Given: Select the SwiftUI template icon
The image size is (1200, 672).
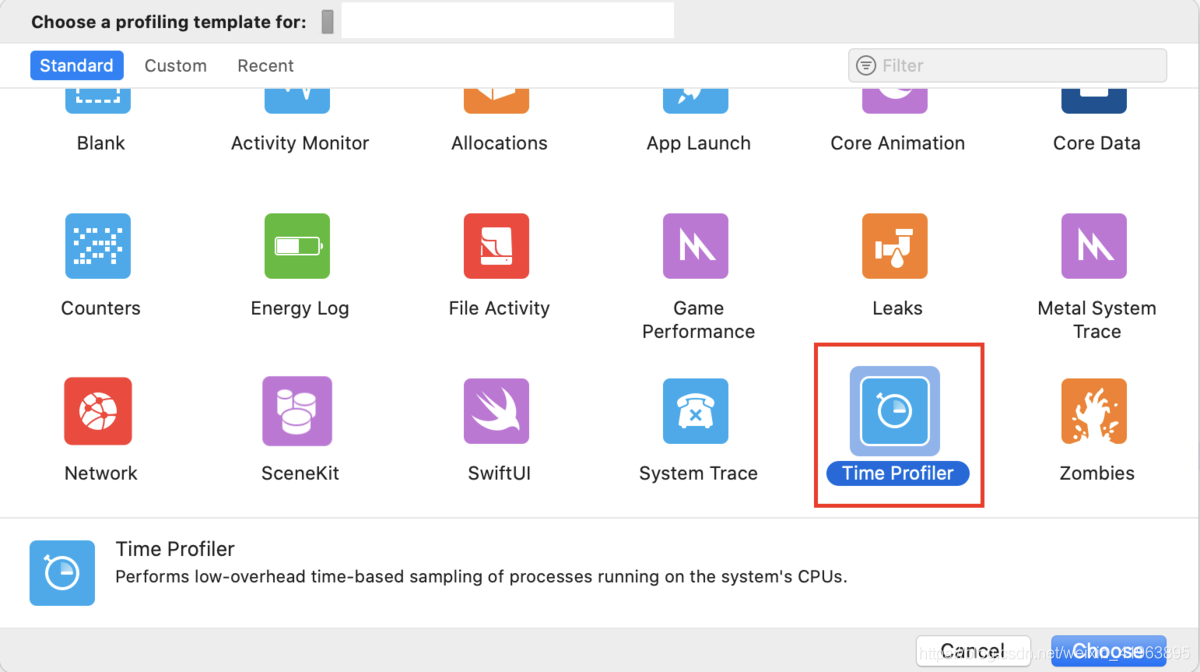Looking at the screenshot, I should tap(496, 411).
